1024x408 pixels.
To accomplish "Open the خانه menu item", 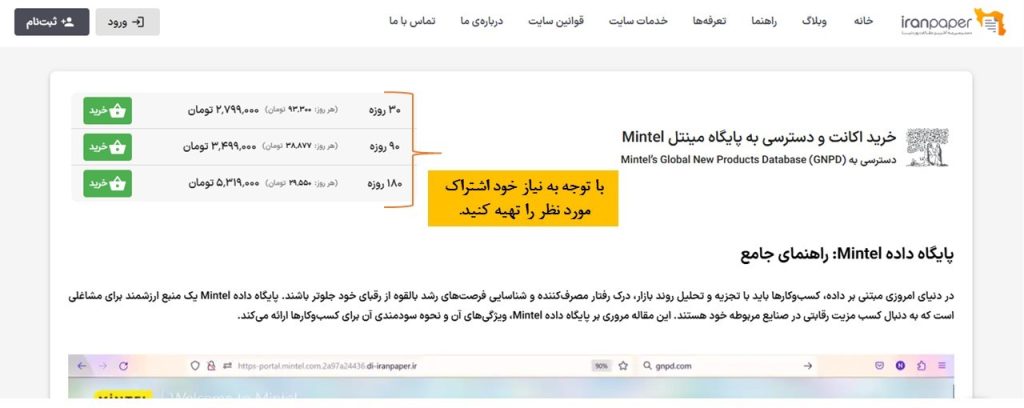I will (x=863, y=21).
